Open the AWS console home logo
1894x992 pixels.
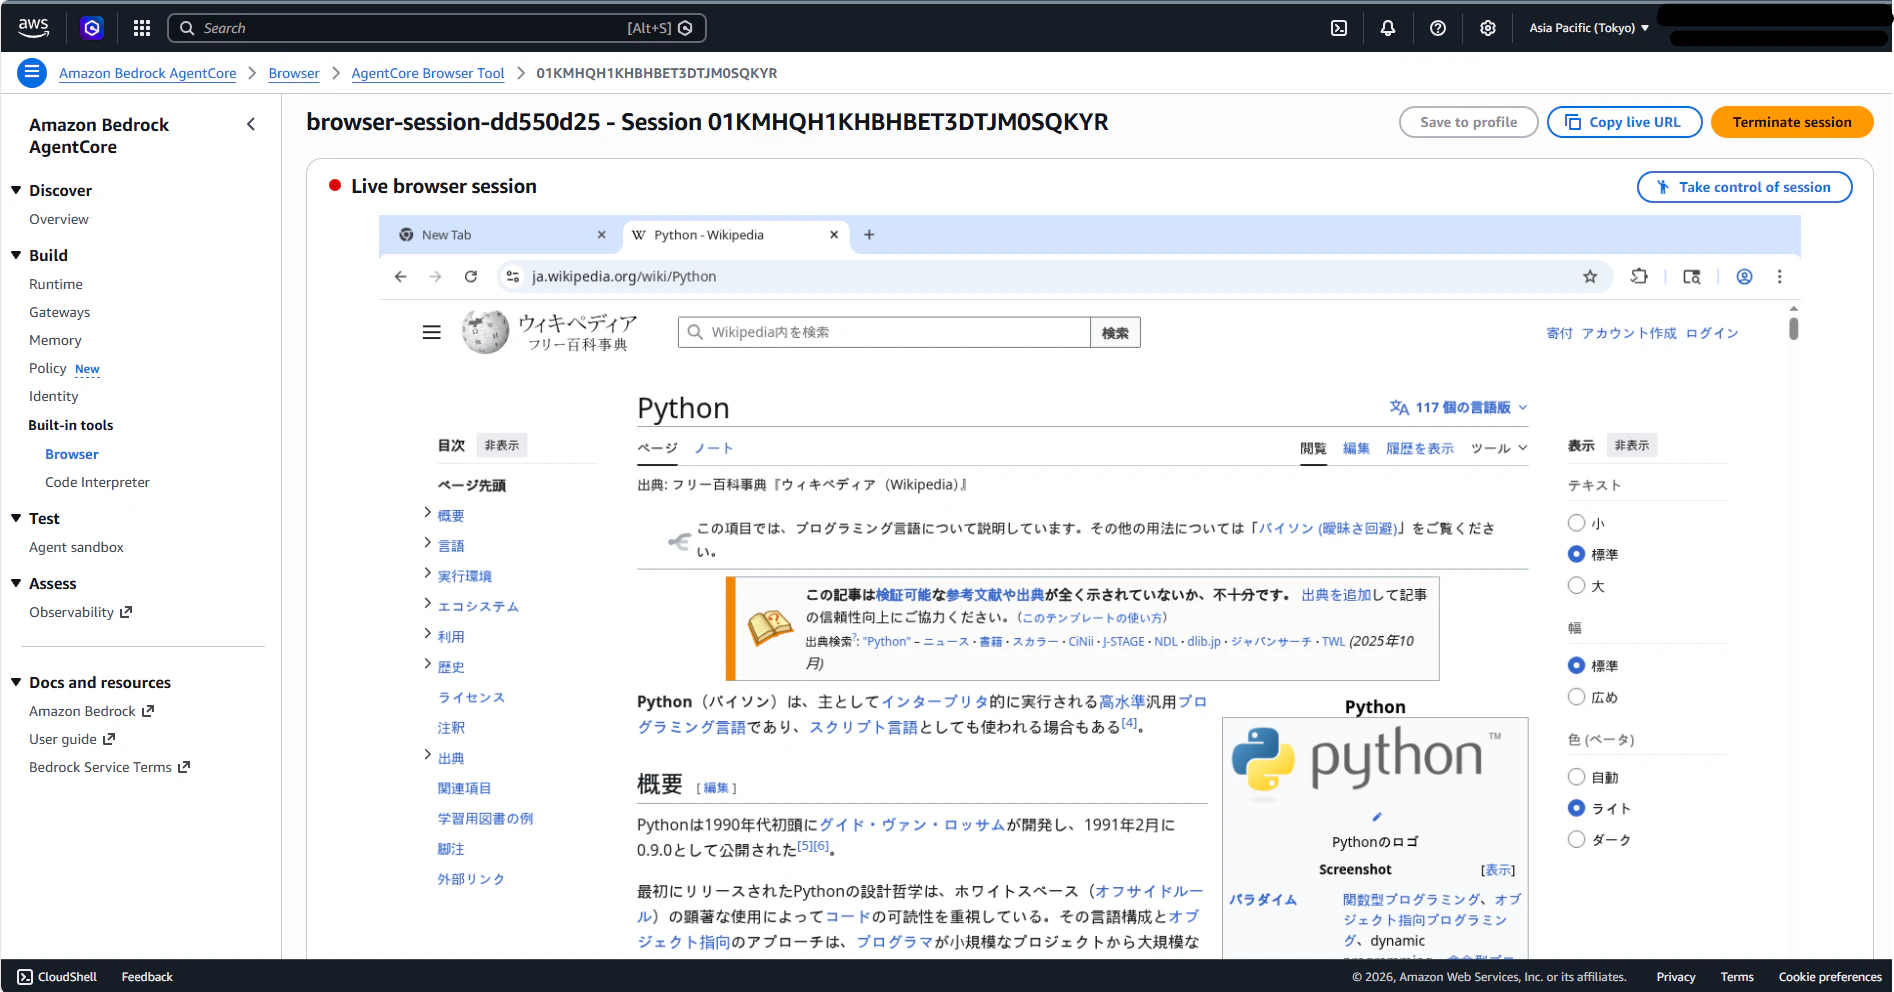(33, 27)
